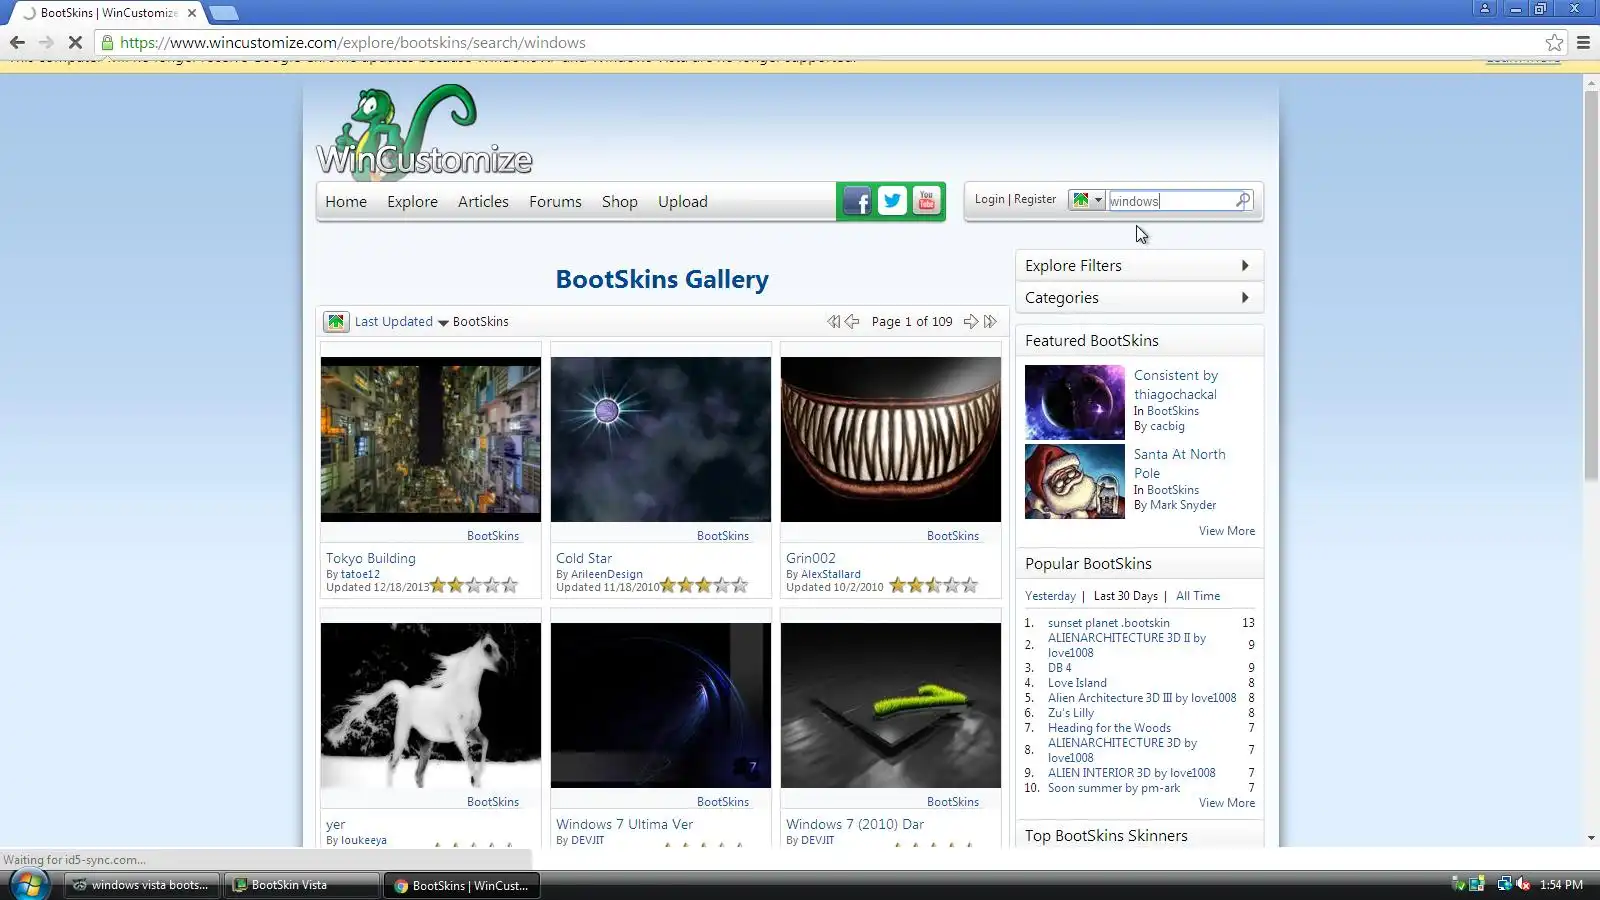This screenshot has height=900, width=1600.
Task: Bookmark this page with the star
Action: pyautogui.click(x=1554, y=42)
